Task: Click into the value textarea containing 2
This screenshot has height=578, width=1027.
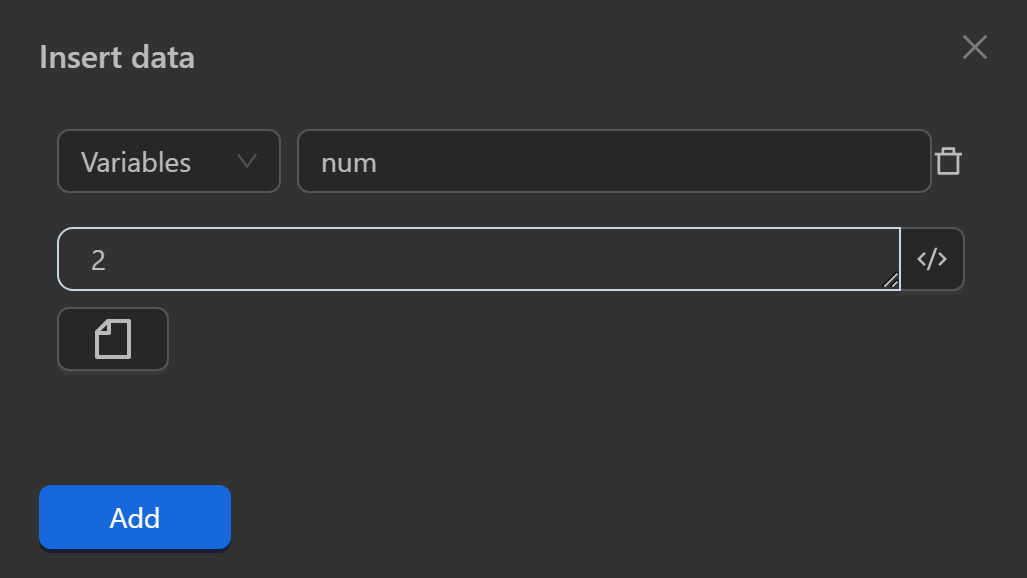Action: click(478, 259)
